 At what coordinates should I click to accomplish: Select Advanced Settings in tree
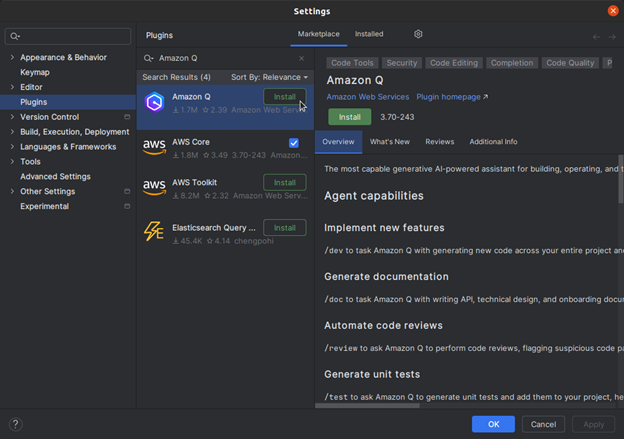[x=55, y=177]
